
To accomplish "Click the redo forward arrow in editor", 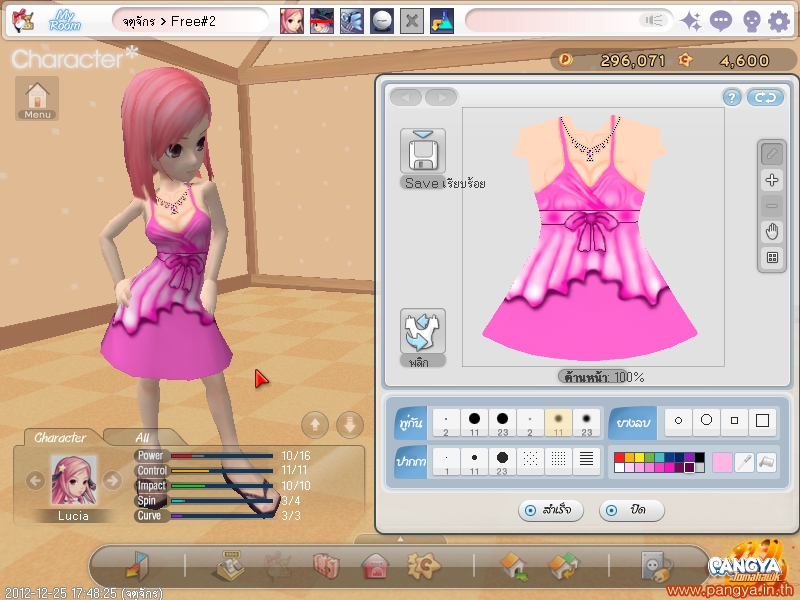I will pyautogui.click(x=441, y=97).
